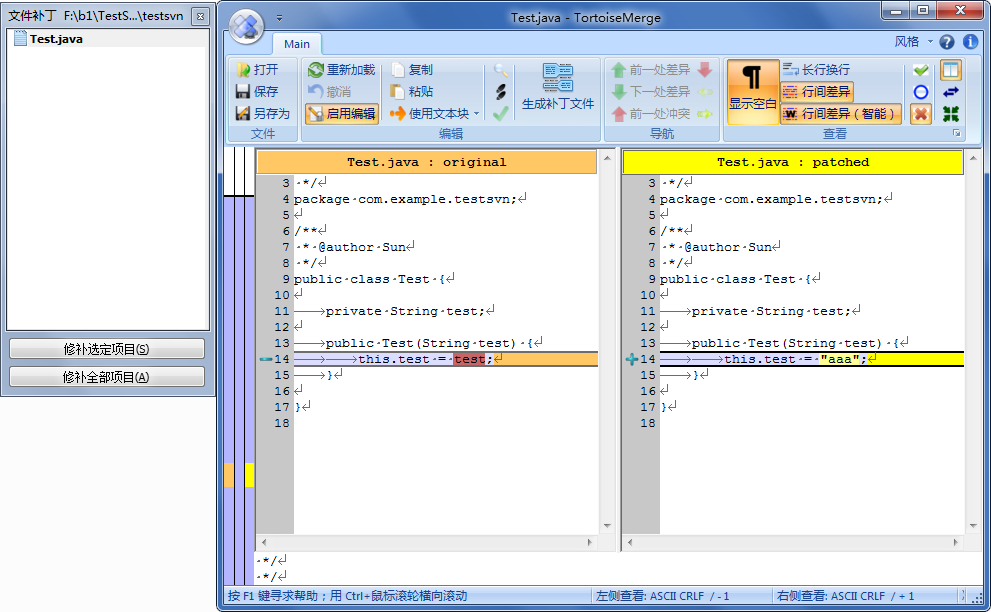Toggle 行间差异 inline diff
991x612 pixels.
pos(817,92)
